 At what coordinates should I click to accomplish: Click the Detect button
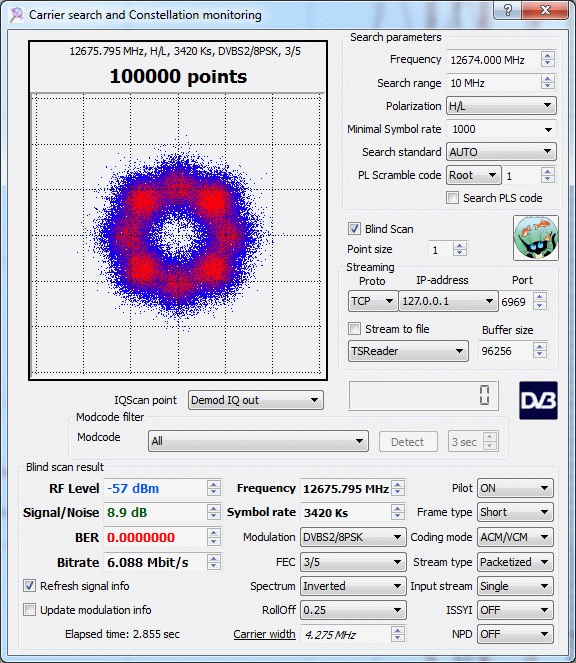(408, 442)
